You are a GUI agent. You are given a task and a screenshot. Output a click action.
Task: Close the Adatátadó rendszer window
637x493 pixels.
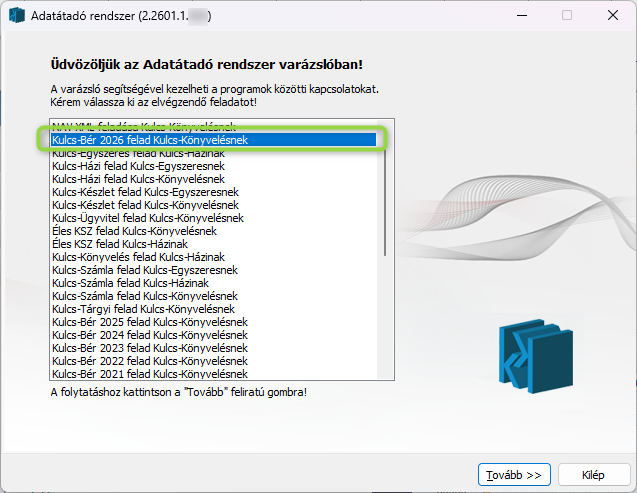point(613,15)
